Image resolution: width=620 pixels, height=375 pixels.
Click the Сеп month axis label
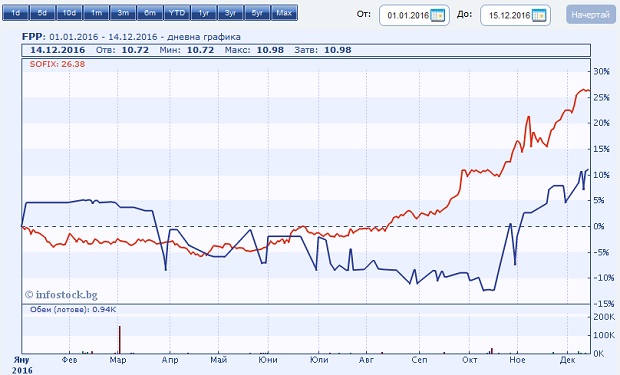coord(419,360)
